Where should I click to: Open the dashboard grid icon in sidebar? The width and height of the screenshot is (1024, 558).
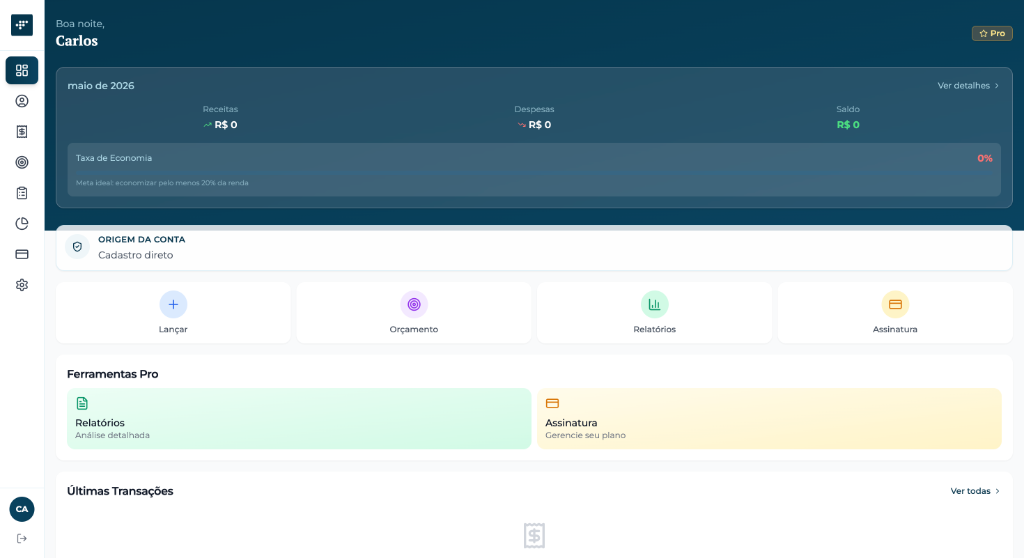tap(22, 71)
